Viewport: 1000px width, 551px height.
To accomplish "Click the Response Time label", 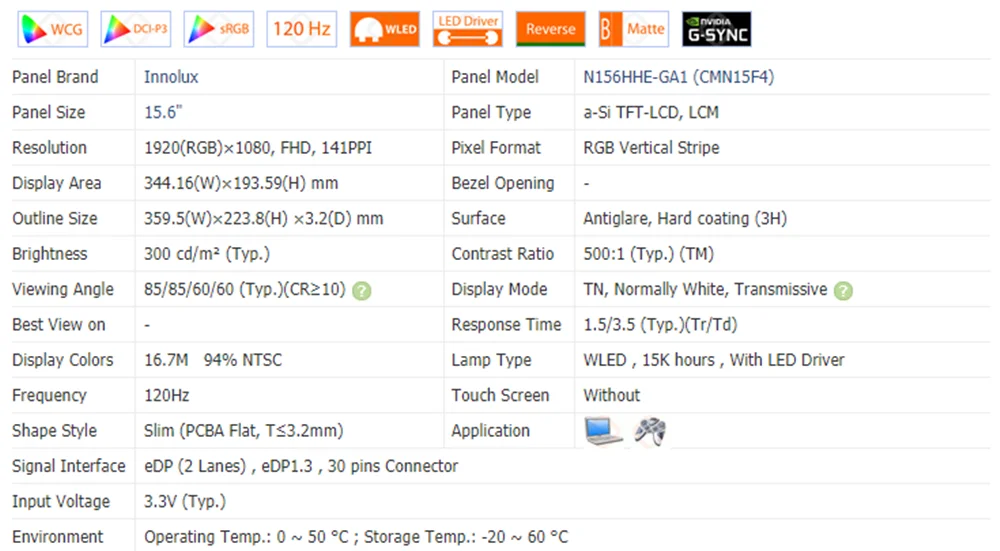I will point(506,325).
